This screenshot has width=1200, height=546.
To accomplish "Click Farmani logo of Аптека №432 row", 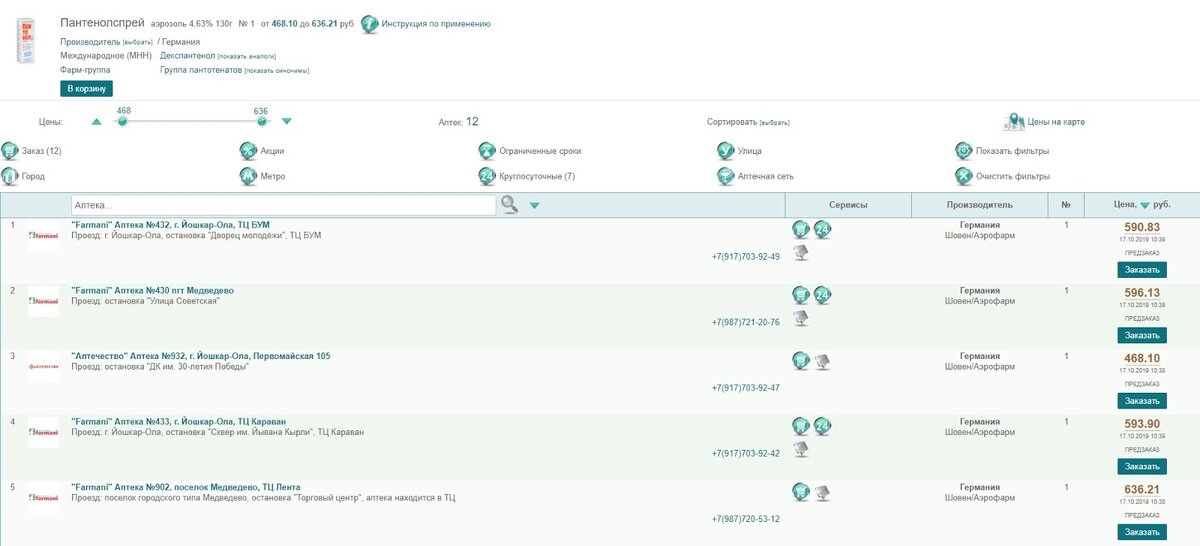I will (x=43, y=236).
